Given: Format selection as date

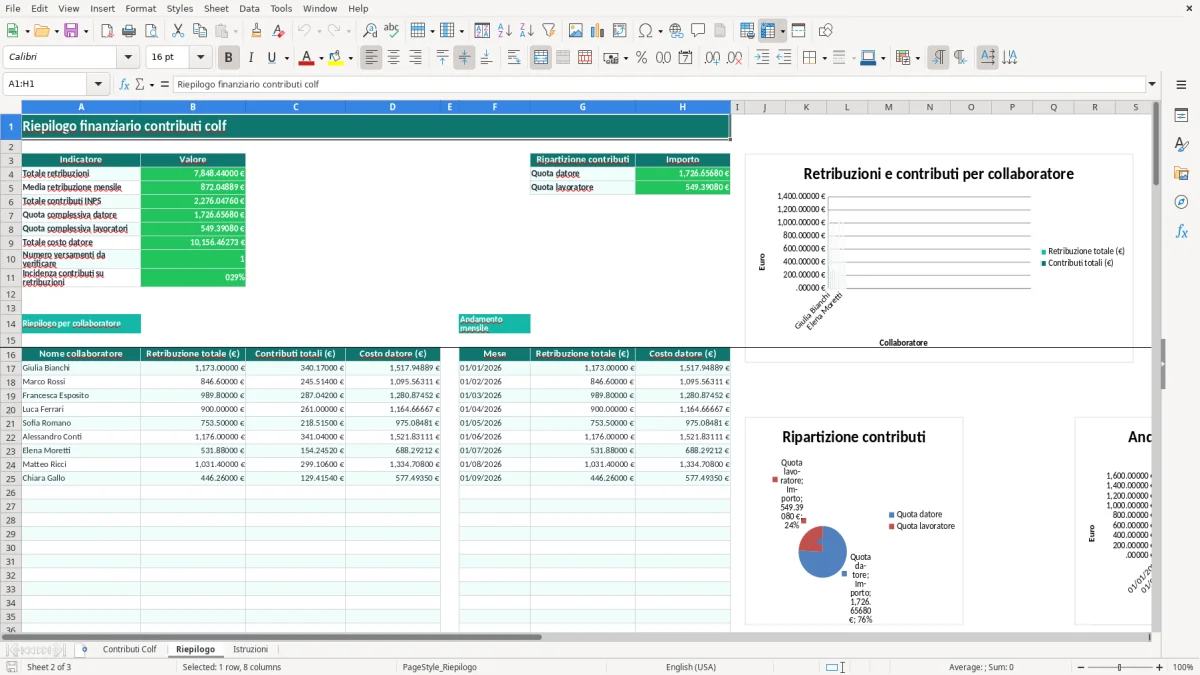Looking at the screenshot, I should pos(685,58).
